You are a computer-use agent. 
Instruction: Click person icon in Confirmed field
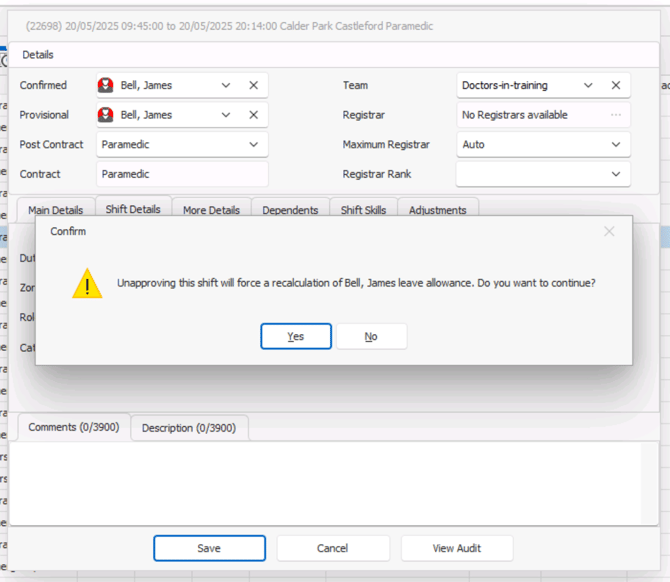click(x=106, y=86)
